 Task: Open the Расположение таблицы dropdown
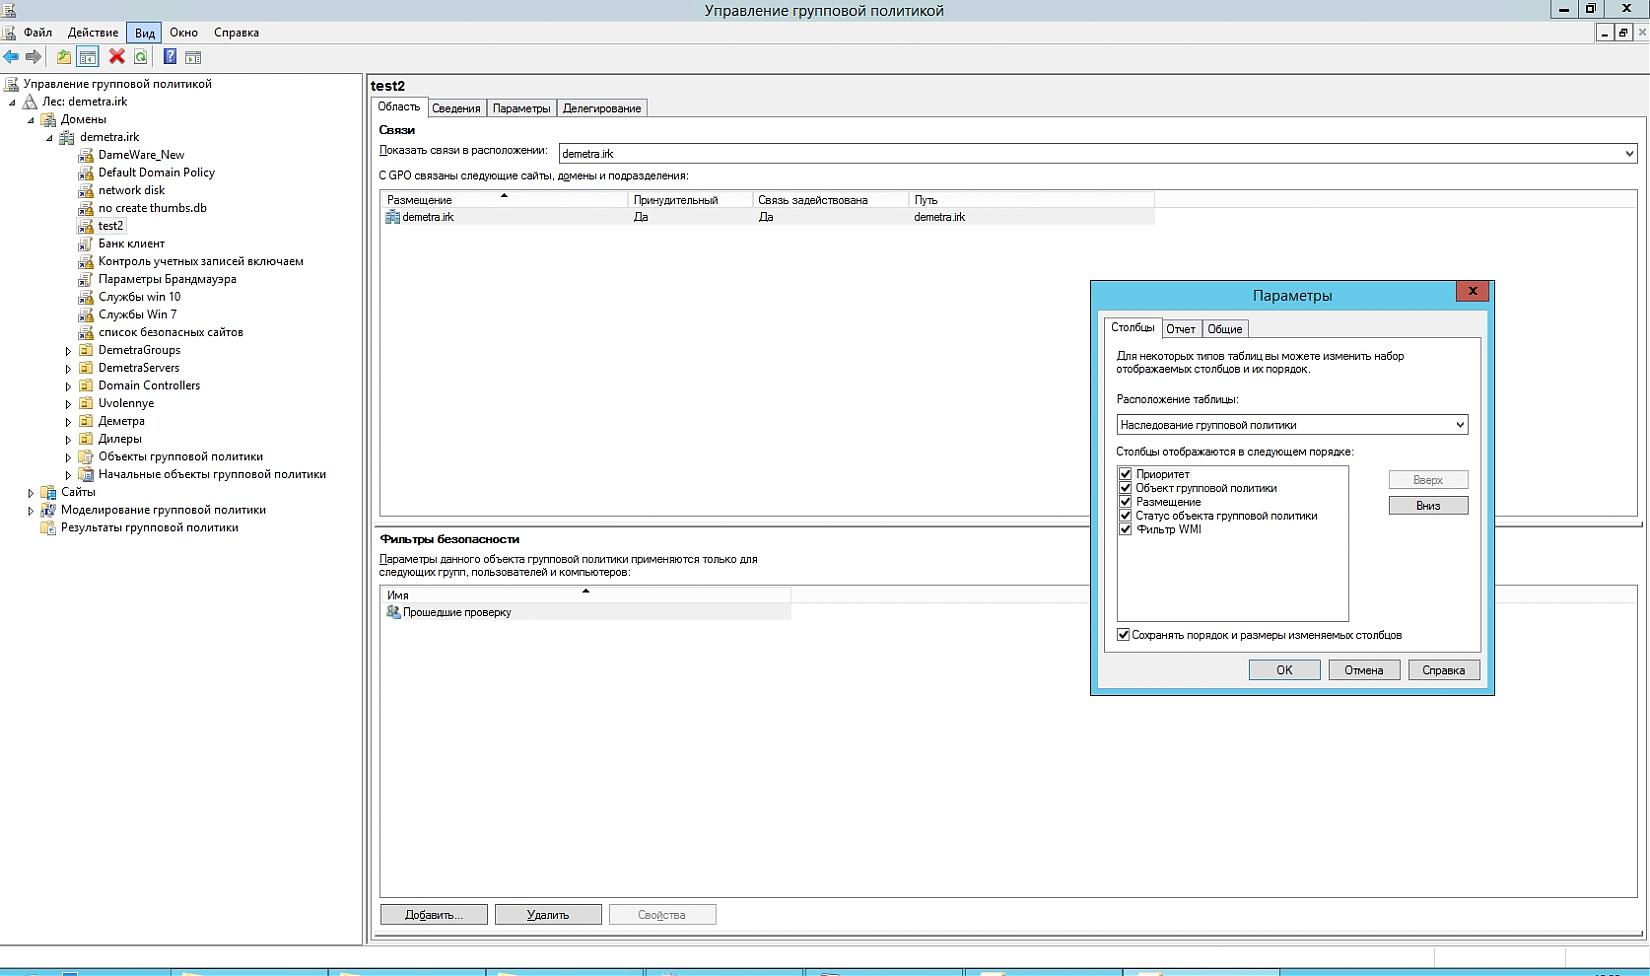[x=1459, y=425]
